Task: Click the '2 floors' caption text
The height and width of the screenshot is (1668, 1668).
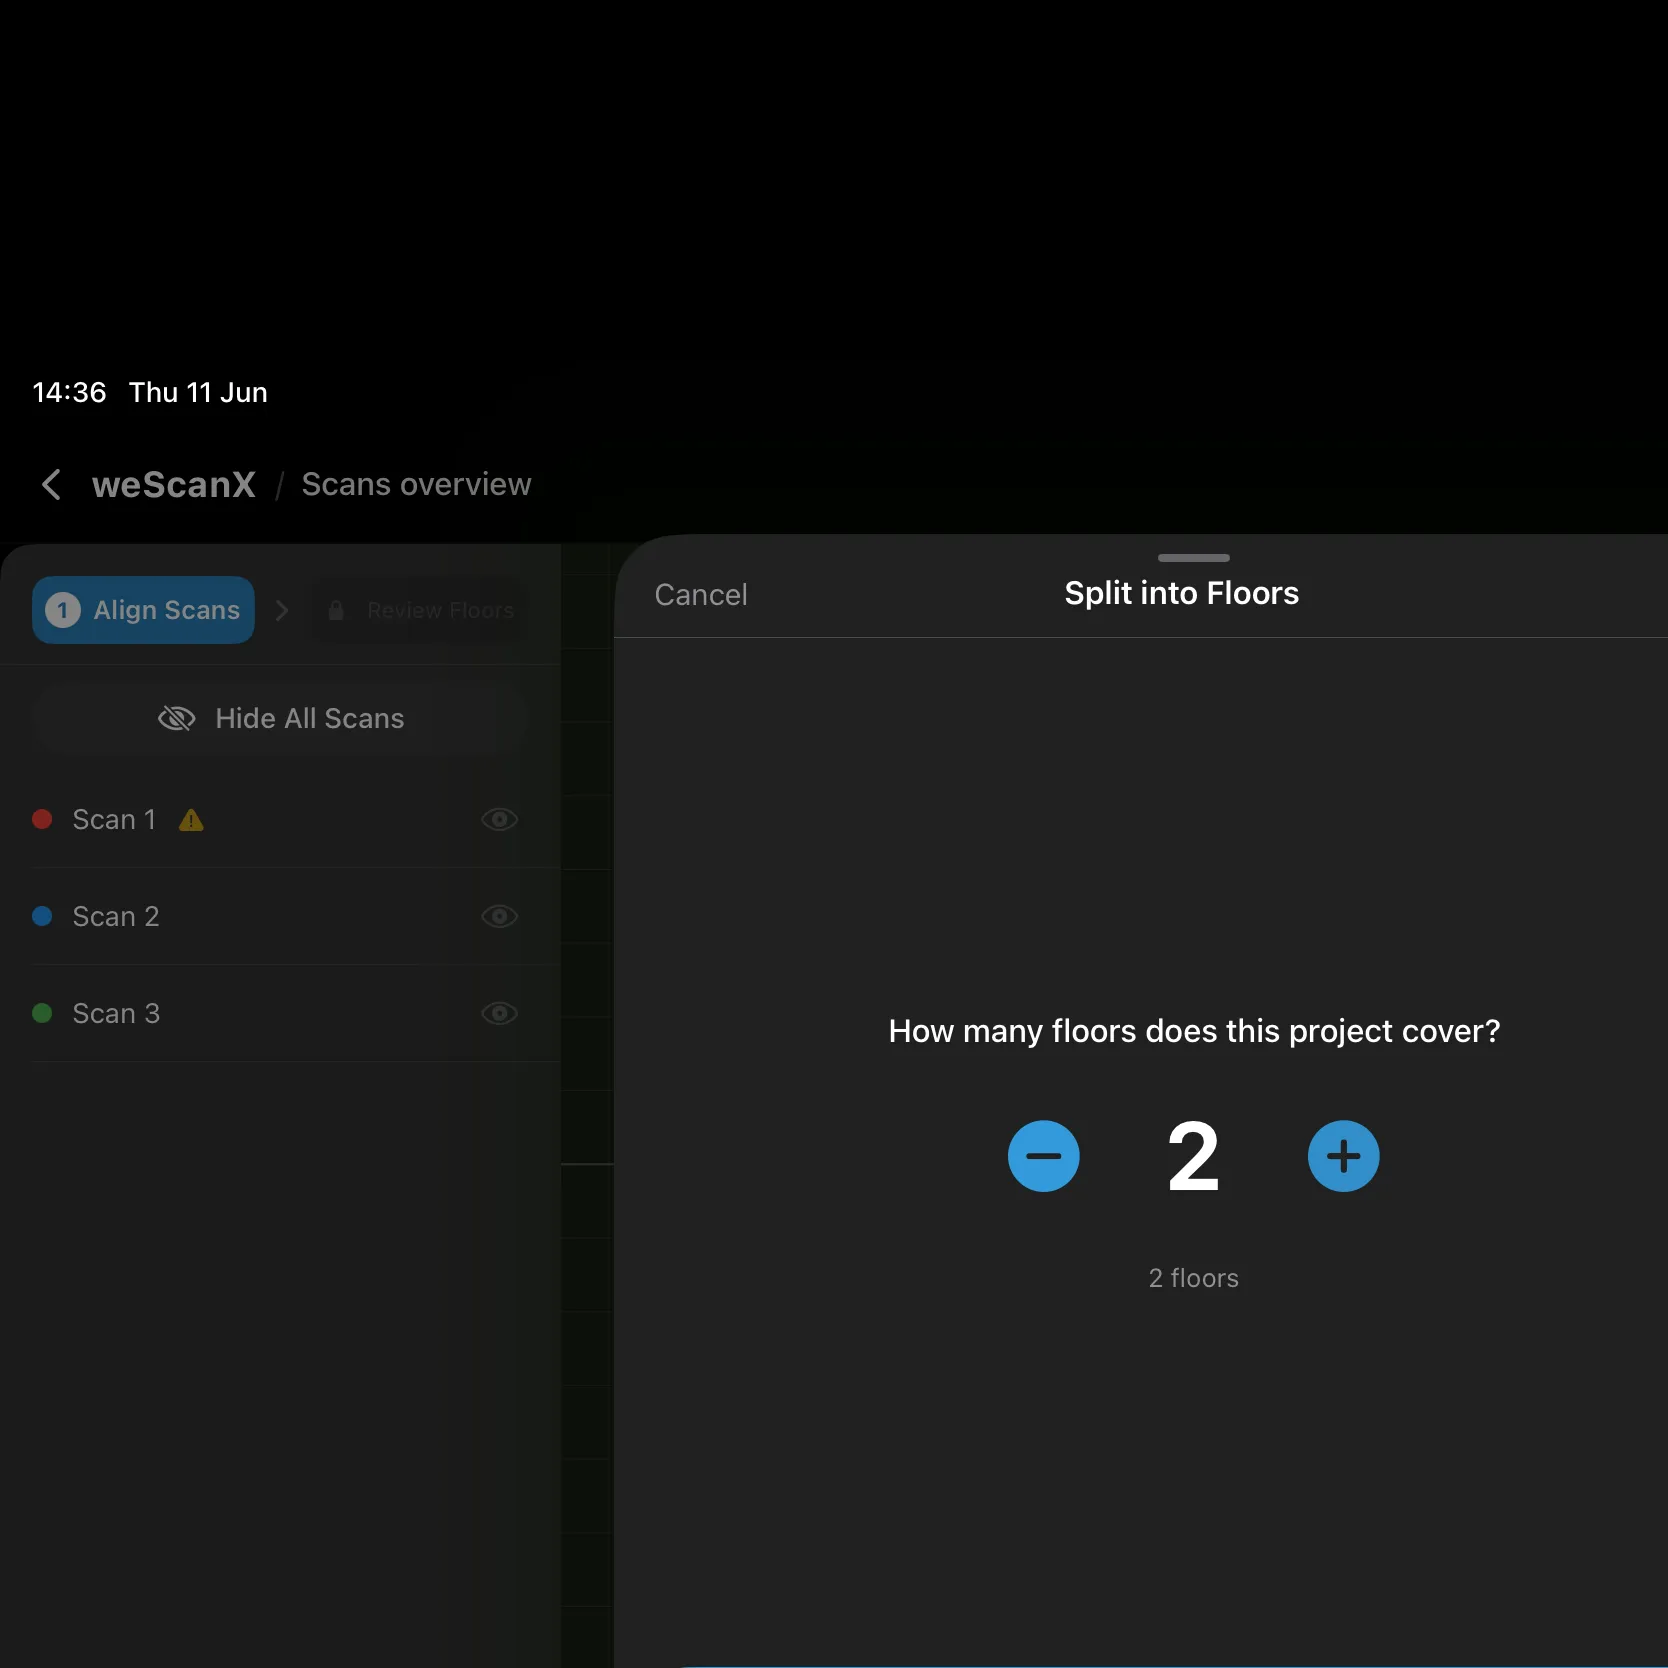Action: [x=1193, y=1278]
